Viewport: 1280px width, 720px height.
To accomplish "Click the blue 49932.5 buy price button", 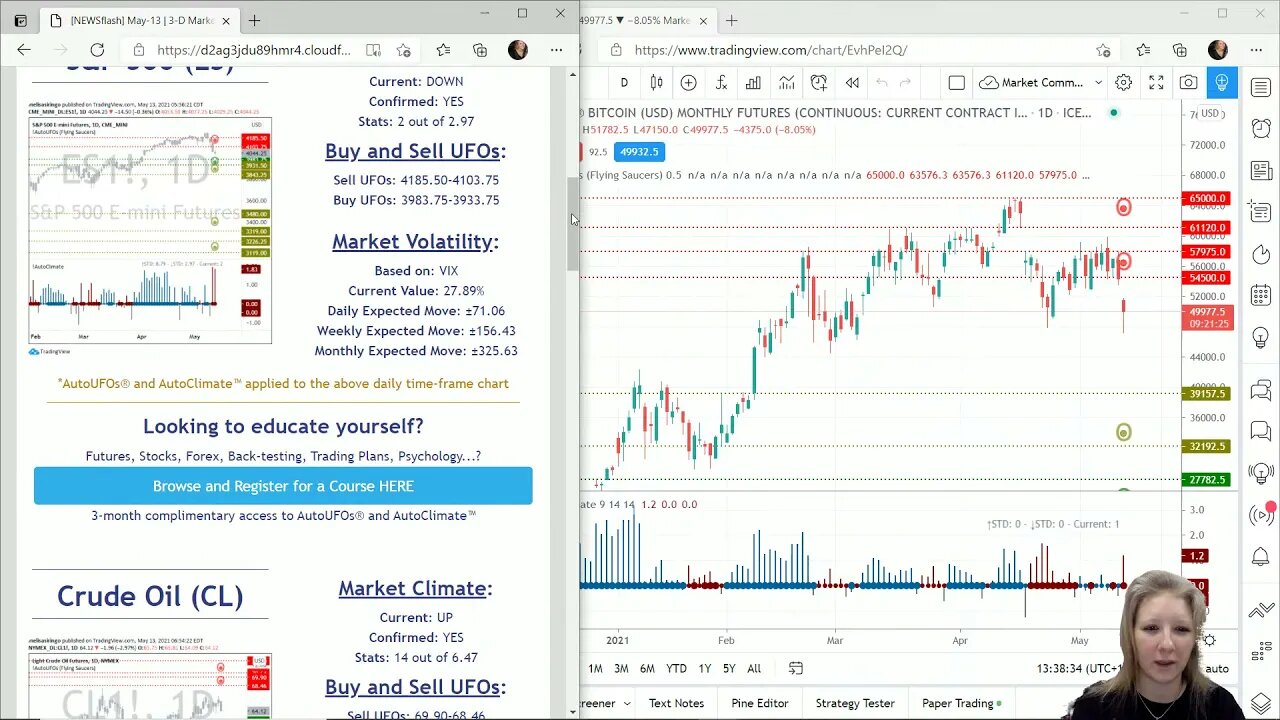I will (639, 151).
